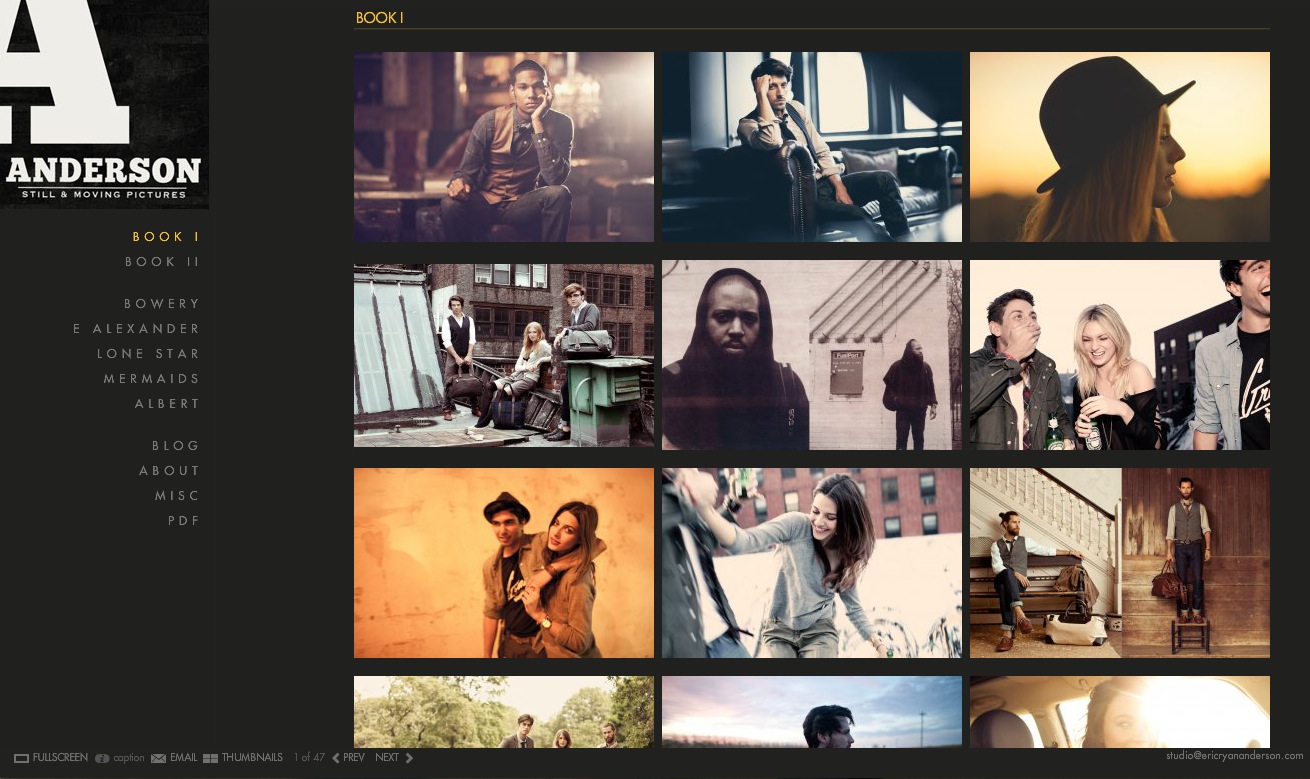
Task: Click the Prev left chevron arrow
Action: click(x=336, y=759)
